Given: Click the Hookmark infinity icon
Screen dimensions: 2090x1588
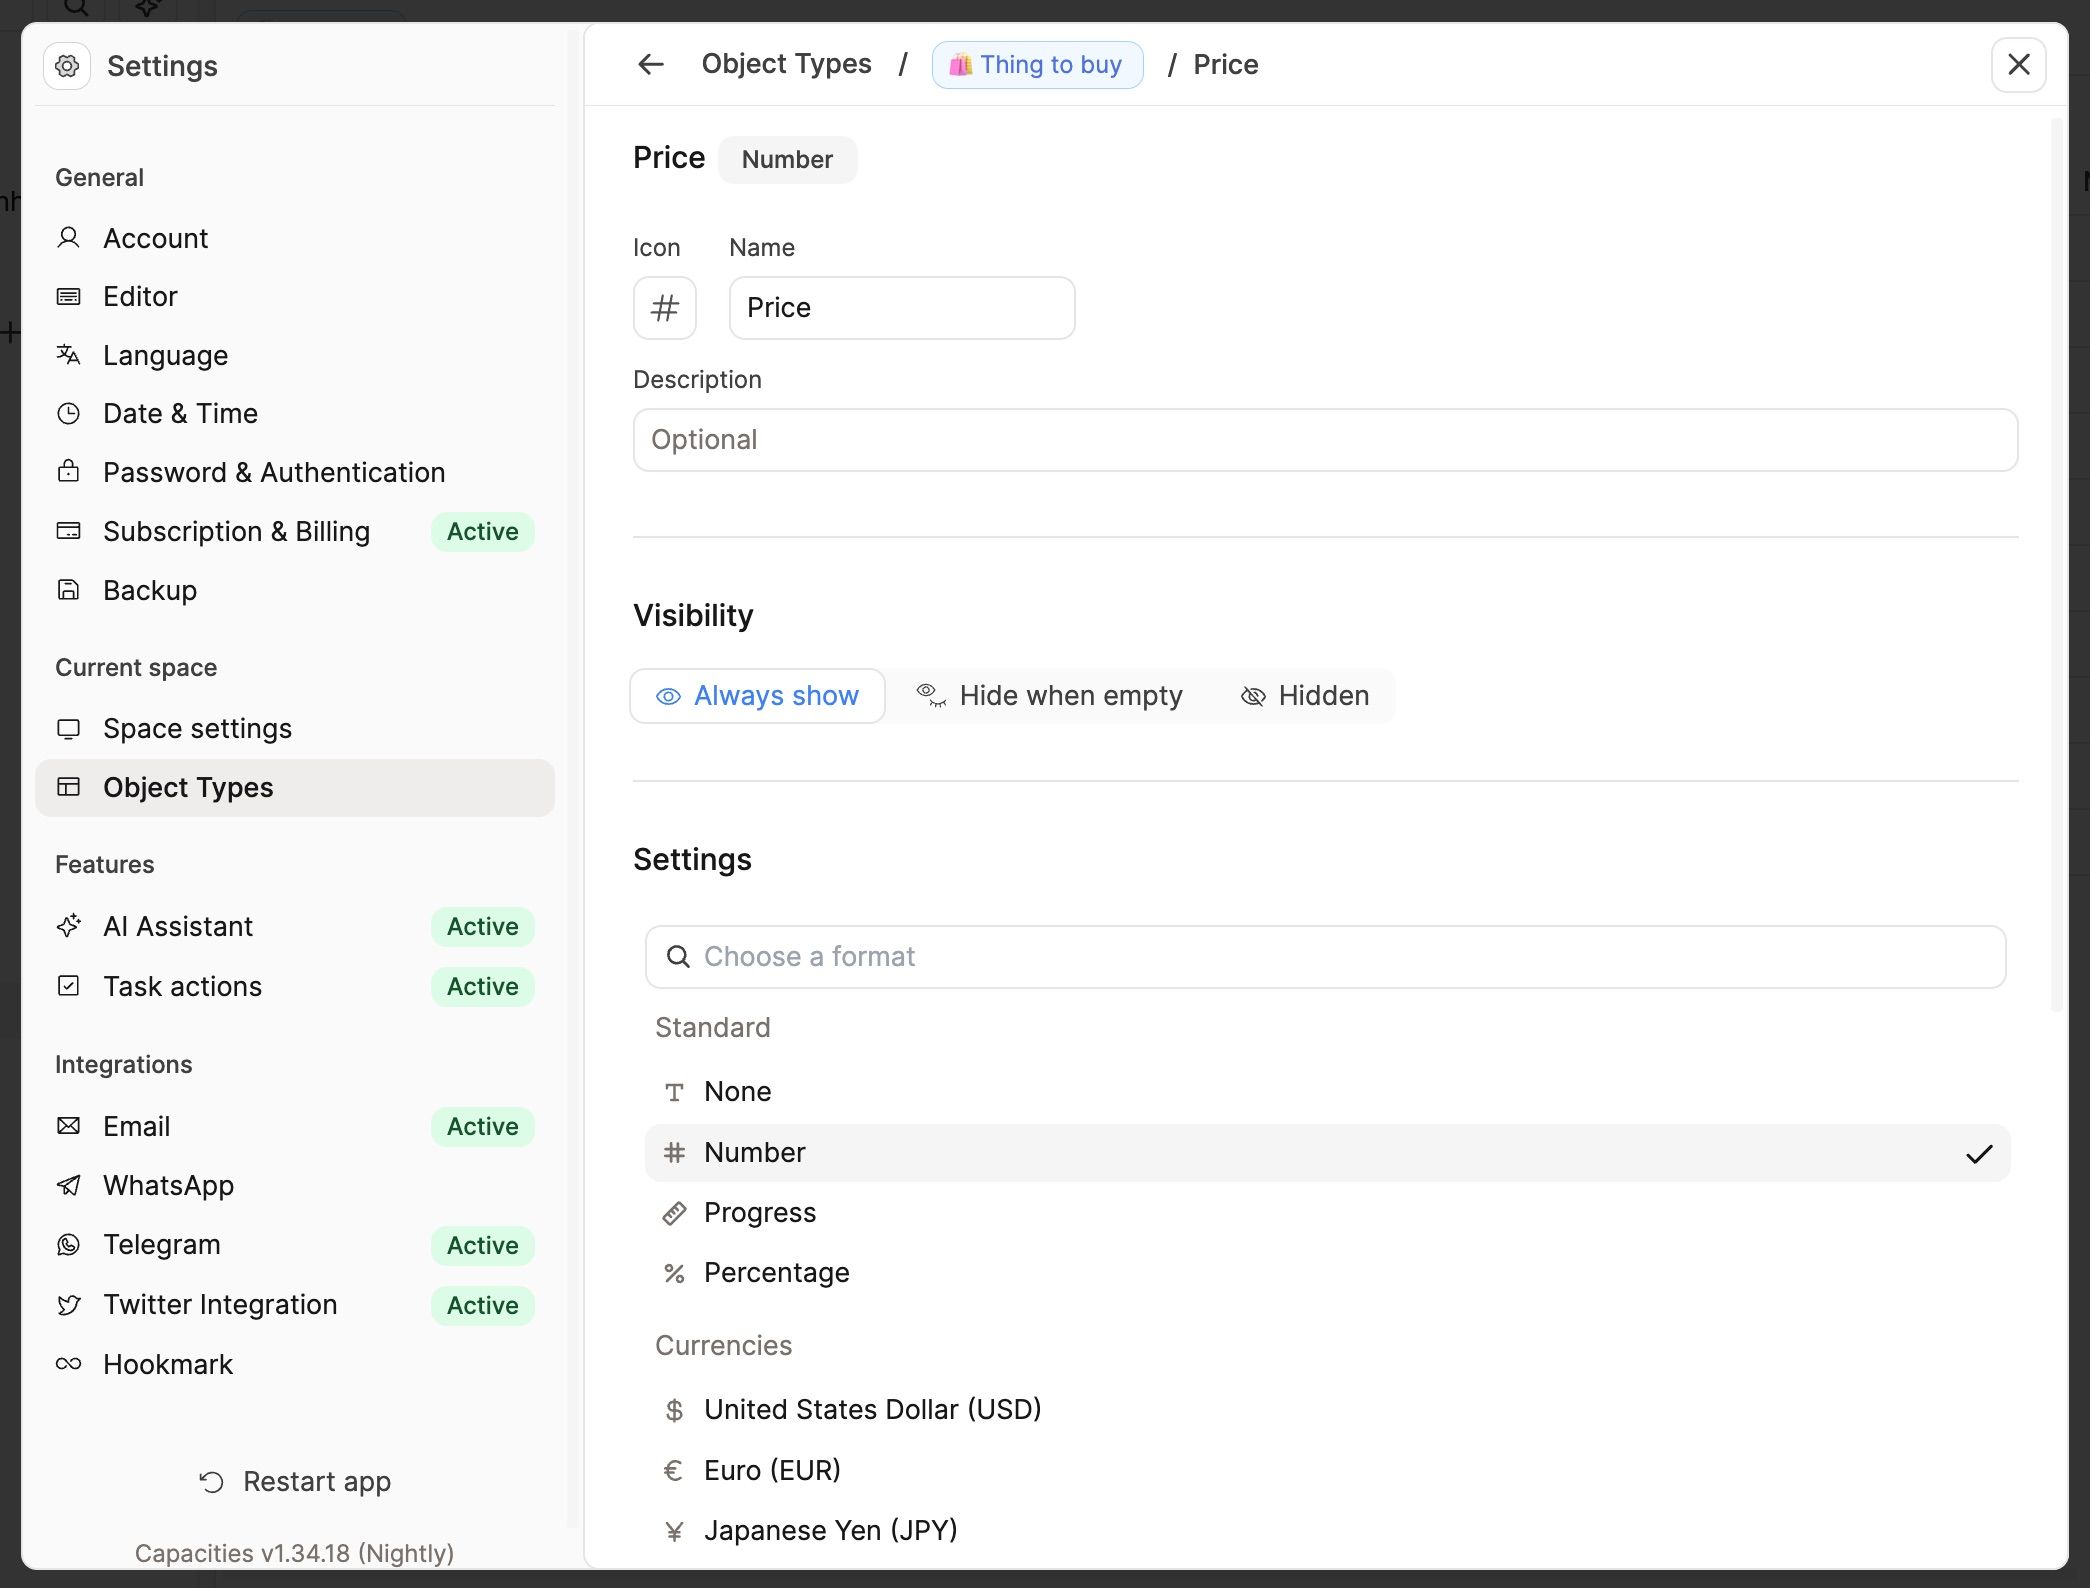Looking at the screenshot, I should tap(68, 1364).
